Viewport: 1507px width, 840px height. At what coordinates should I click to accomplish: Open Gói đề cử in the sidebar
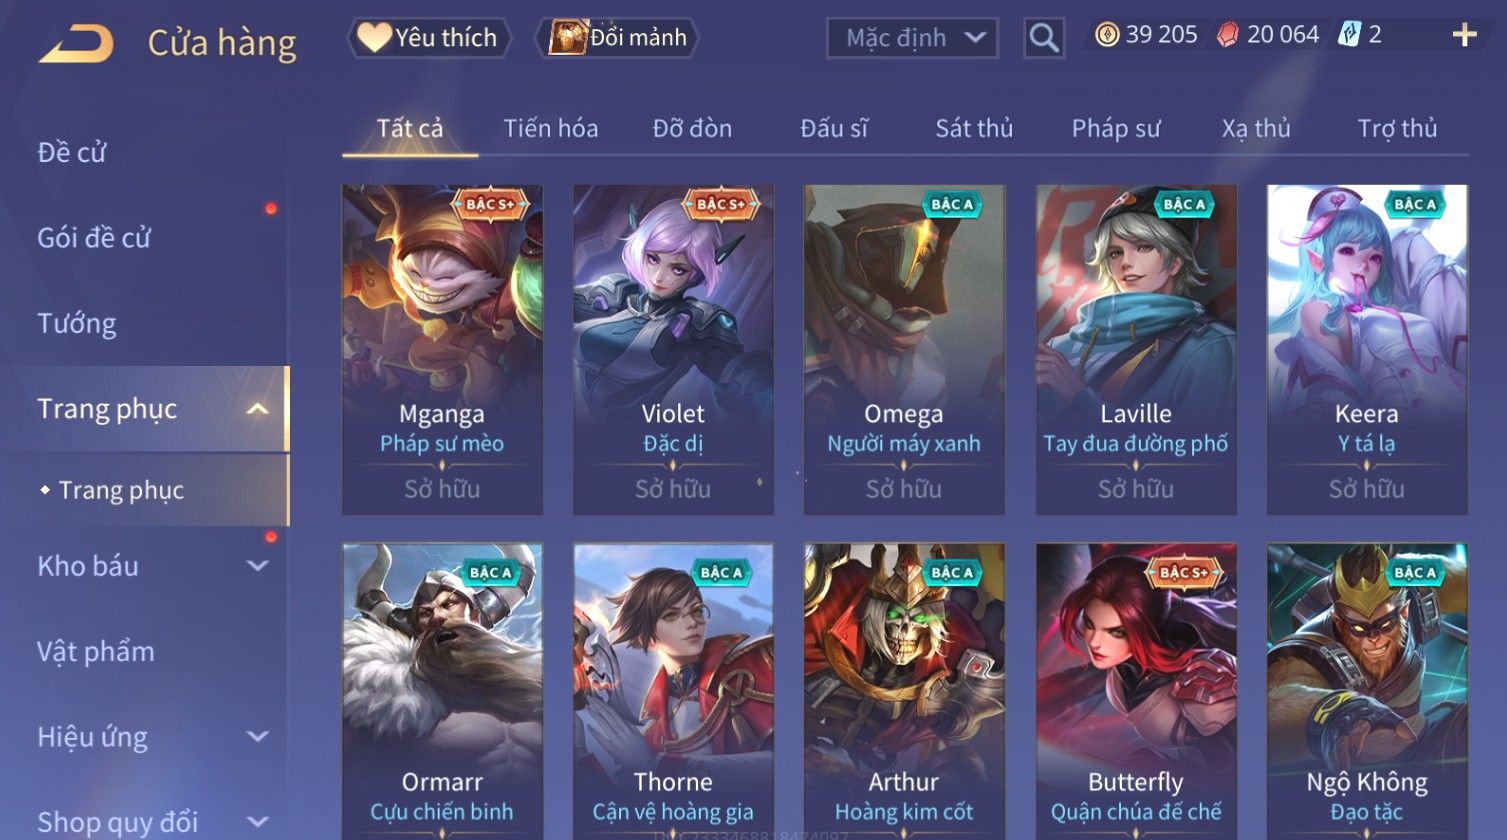pyautogui.click(x=94, y=238)
